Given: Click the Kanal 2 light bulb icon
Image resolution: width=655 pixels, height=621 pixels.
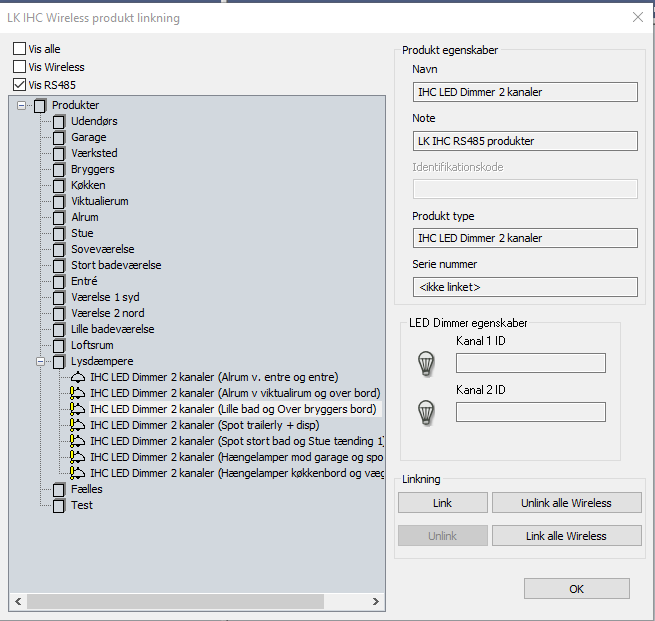Looking at the screenshot, I should (427, 411).
